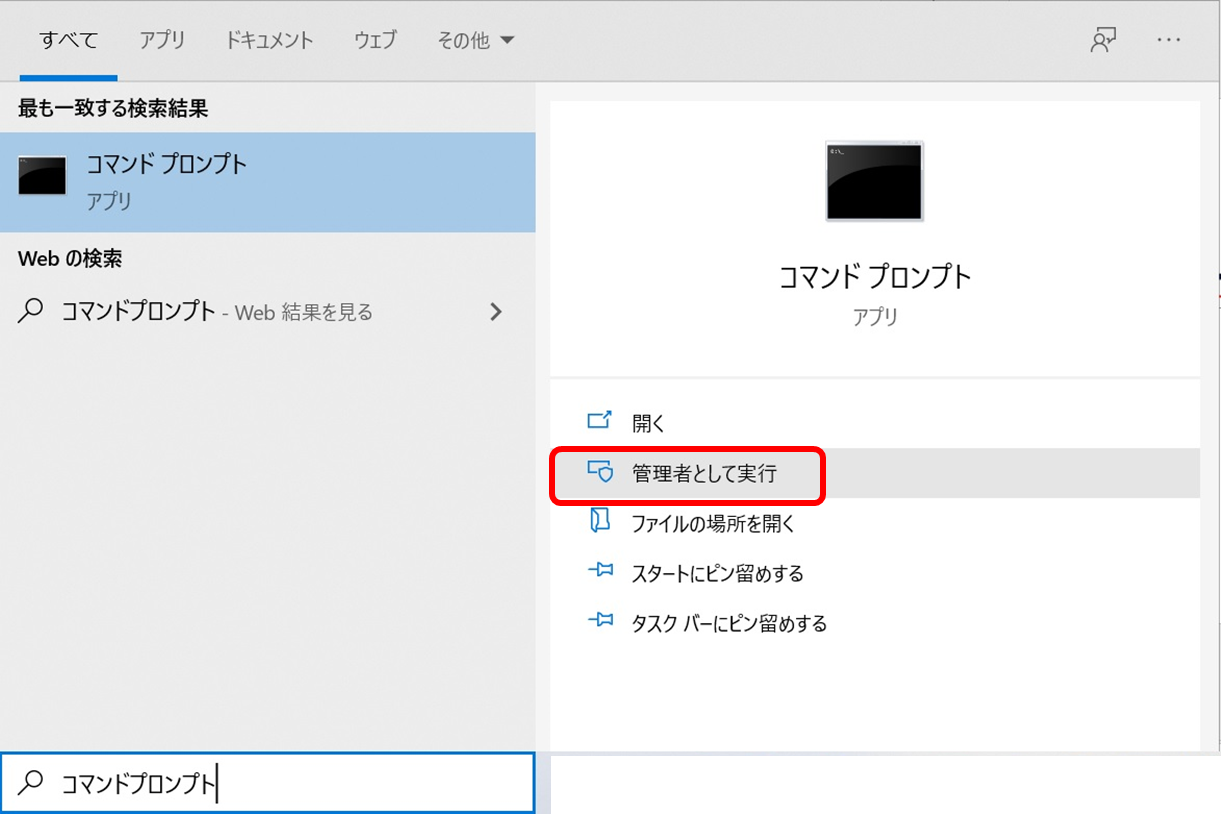This screenshot has height=814, width=1221.
Task: Click the magnifier icon in the search box
Action: click(x=29, y=783)
